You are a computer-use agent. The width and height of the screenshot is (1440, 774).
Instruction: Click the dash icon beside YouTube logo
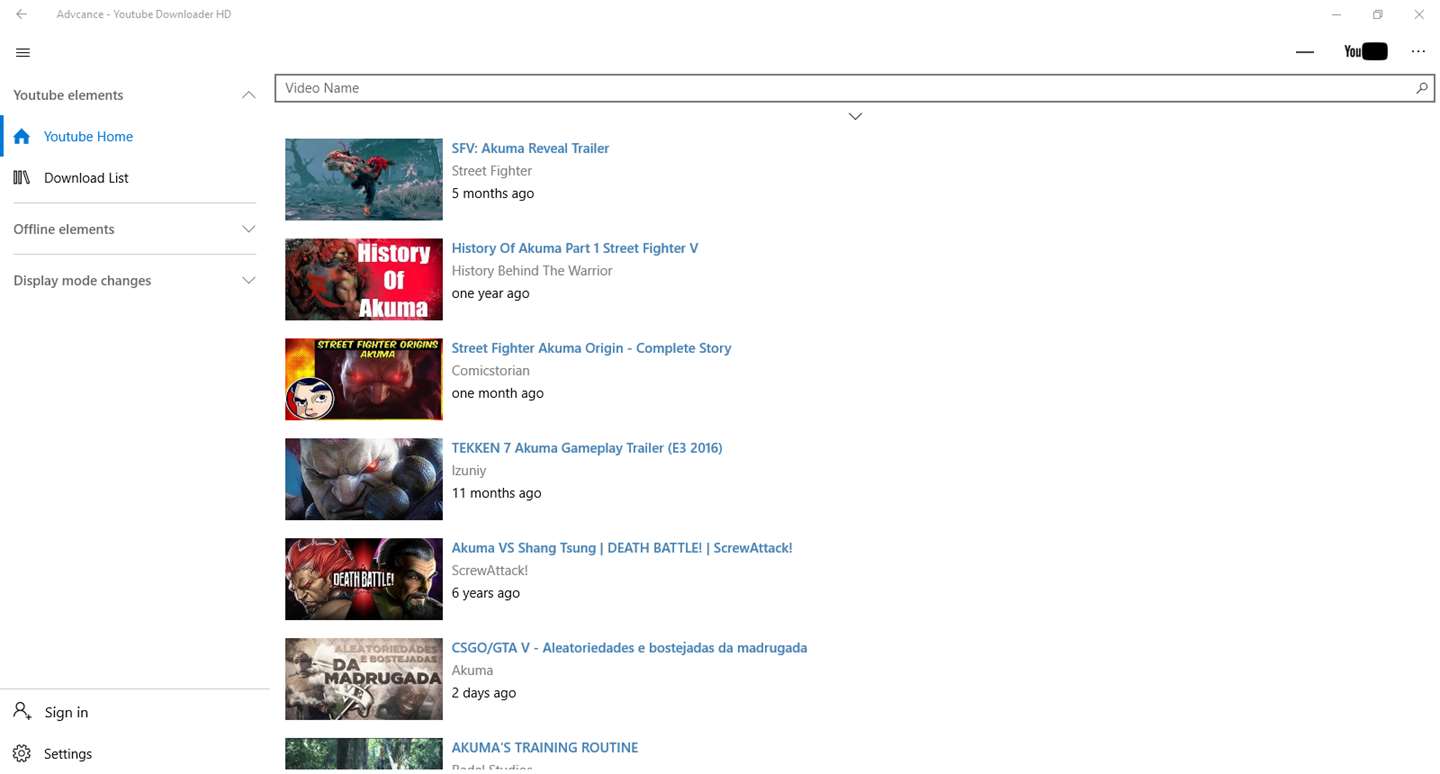[x=1304, y=52]
